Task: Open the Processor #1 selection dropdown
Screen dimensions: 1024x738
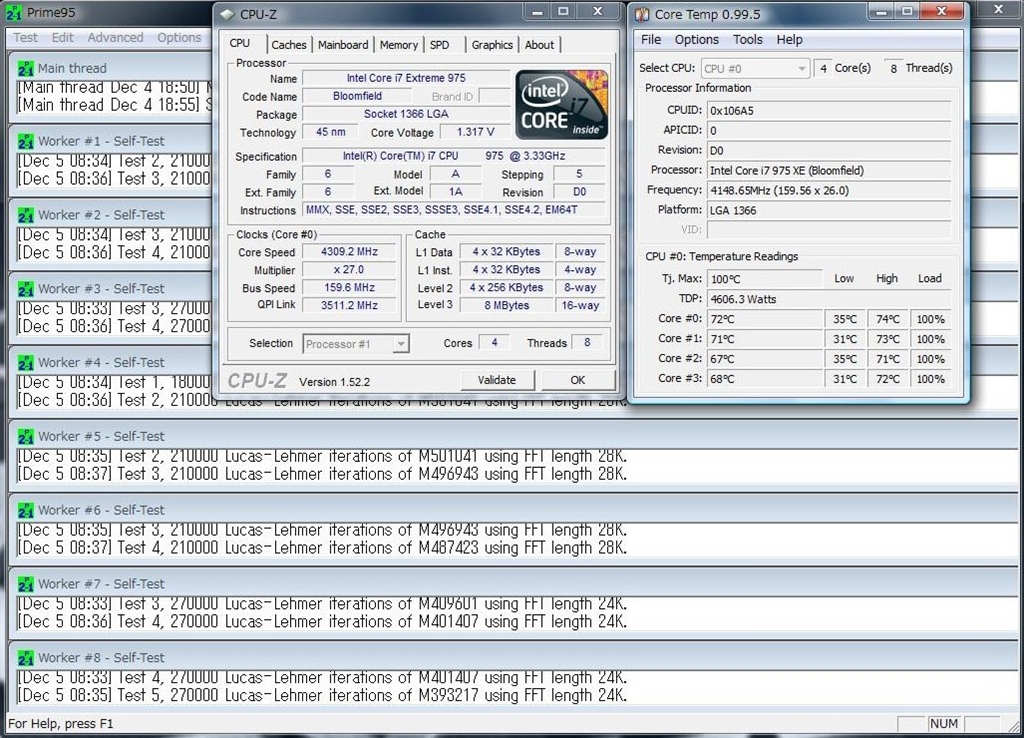Action: [355, 344]
